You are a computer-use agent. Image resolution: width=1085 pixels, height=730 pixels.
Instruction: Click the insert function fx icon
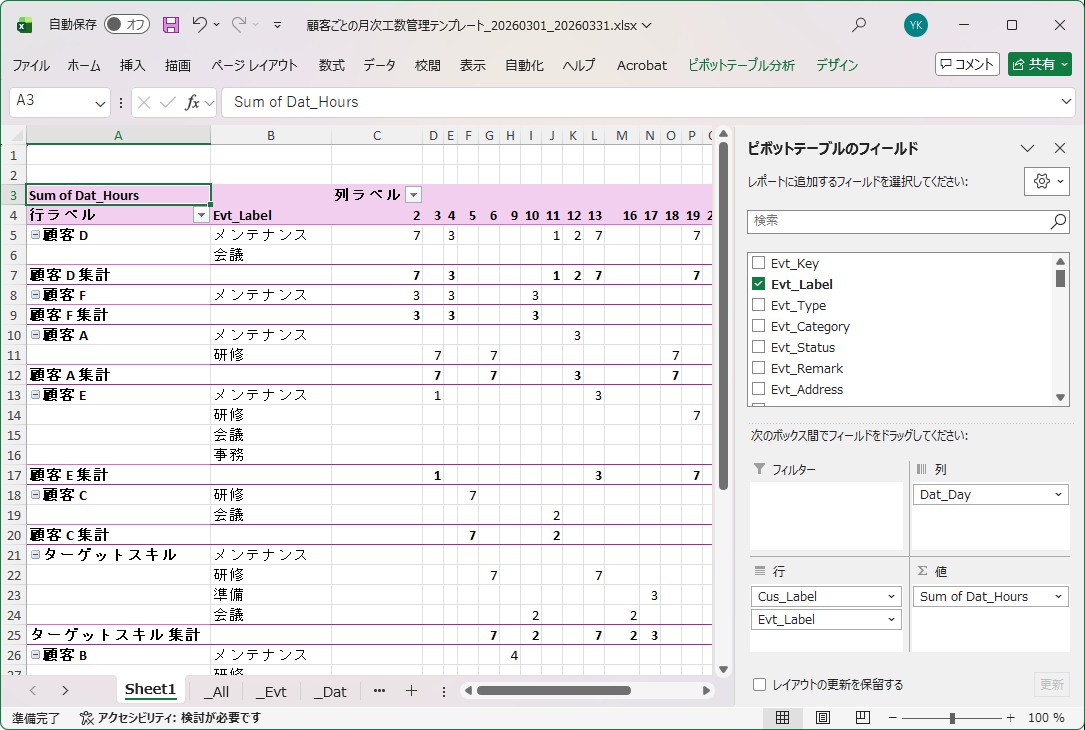pyautogui.click(x=193, y=102)
